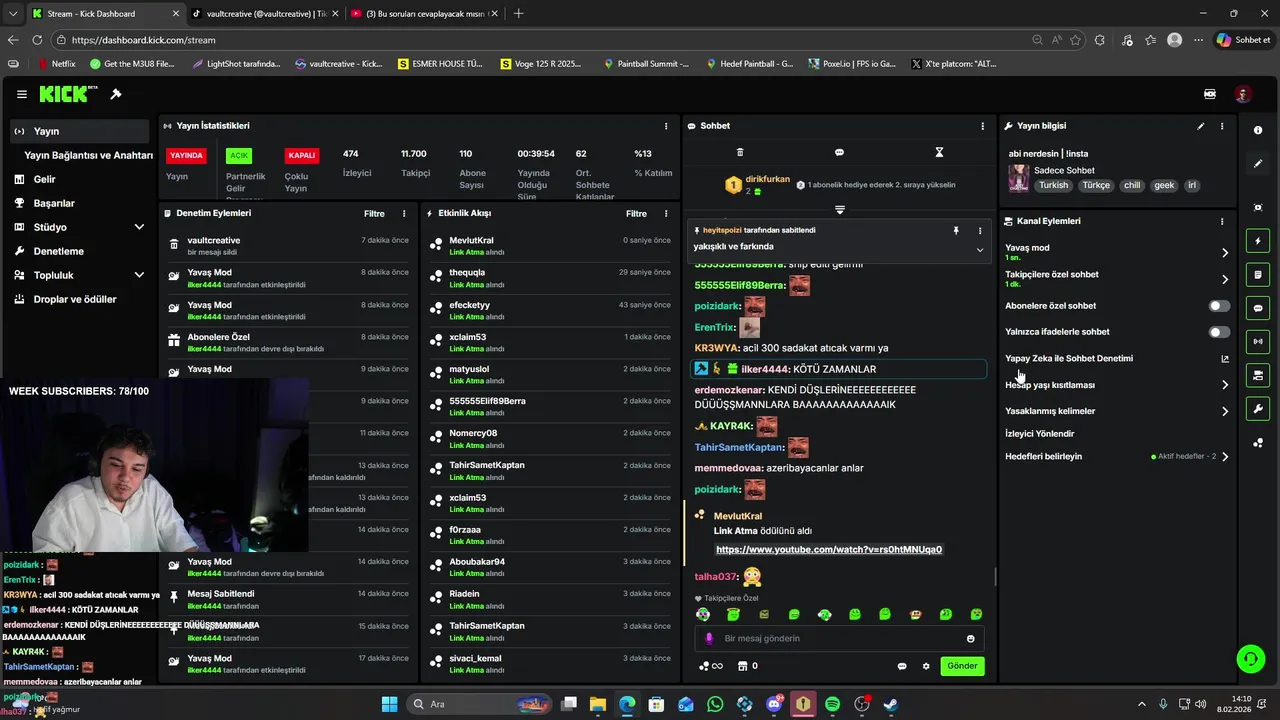1280x720 pixels.
Task: Open Yayın İstatistikleri panel options menu
Action: pos(666,126)
